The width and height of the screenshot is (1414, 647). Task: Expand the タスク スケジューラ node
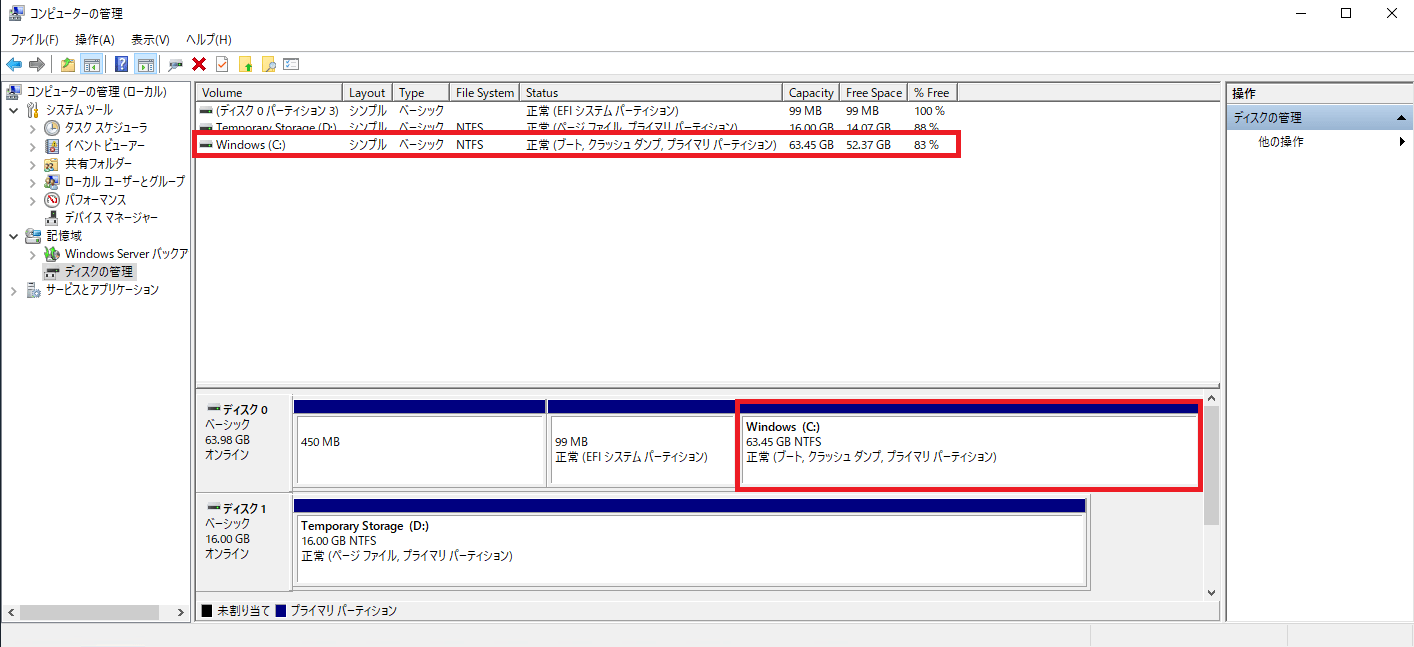(x=32, y=127)
